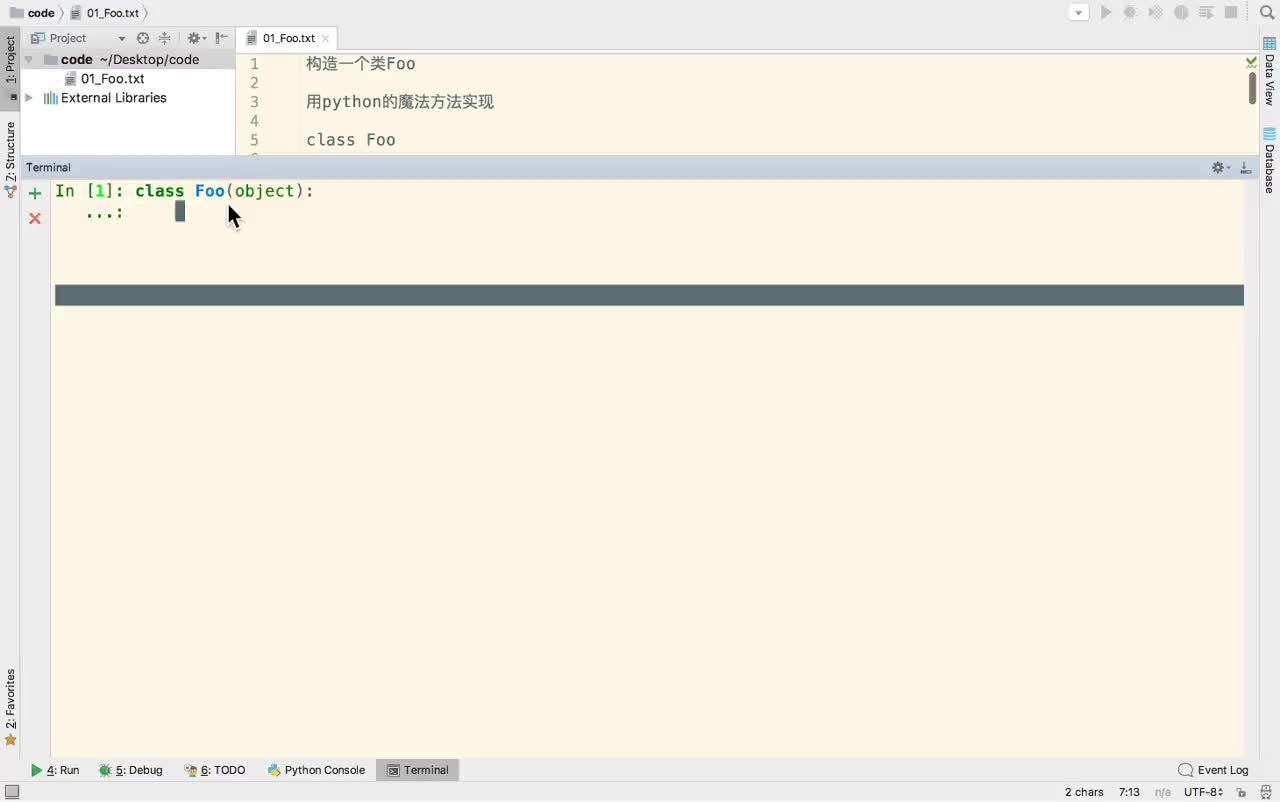Viewport: 1280px width, 802px height.
Task: Open the Terminal settings gear icon
Action: click(x=1216, y=167)
